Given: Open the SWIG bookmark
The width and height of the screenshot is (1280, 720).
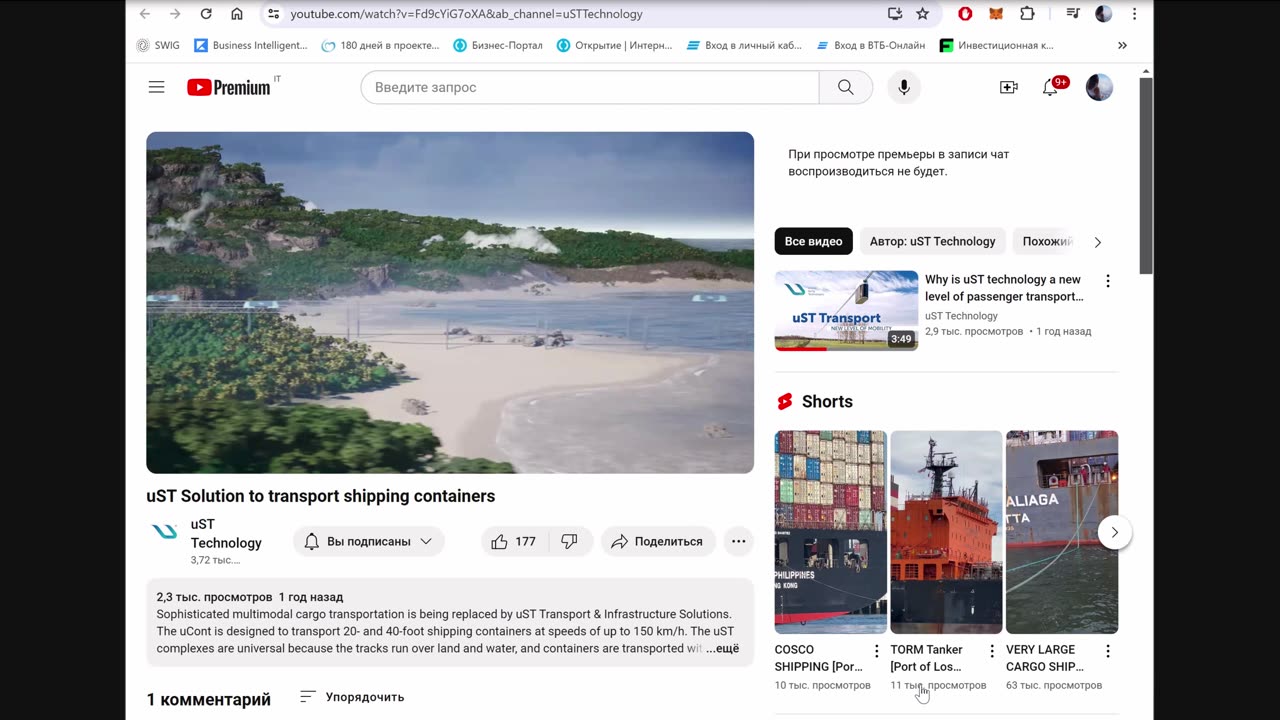Looking at the screenshot, I should point(158,45).
